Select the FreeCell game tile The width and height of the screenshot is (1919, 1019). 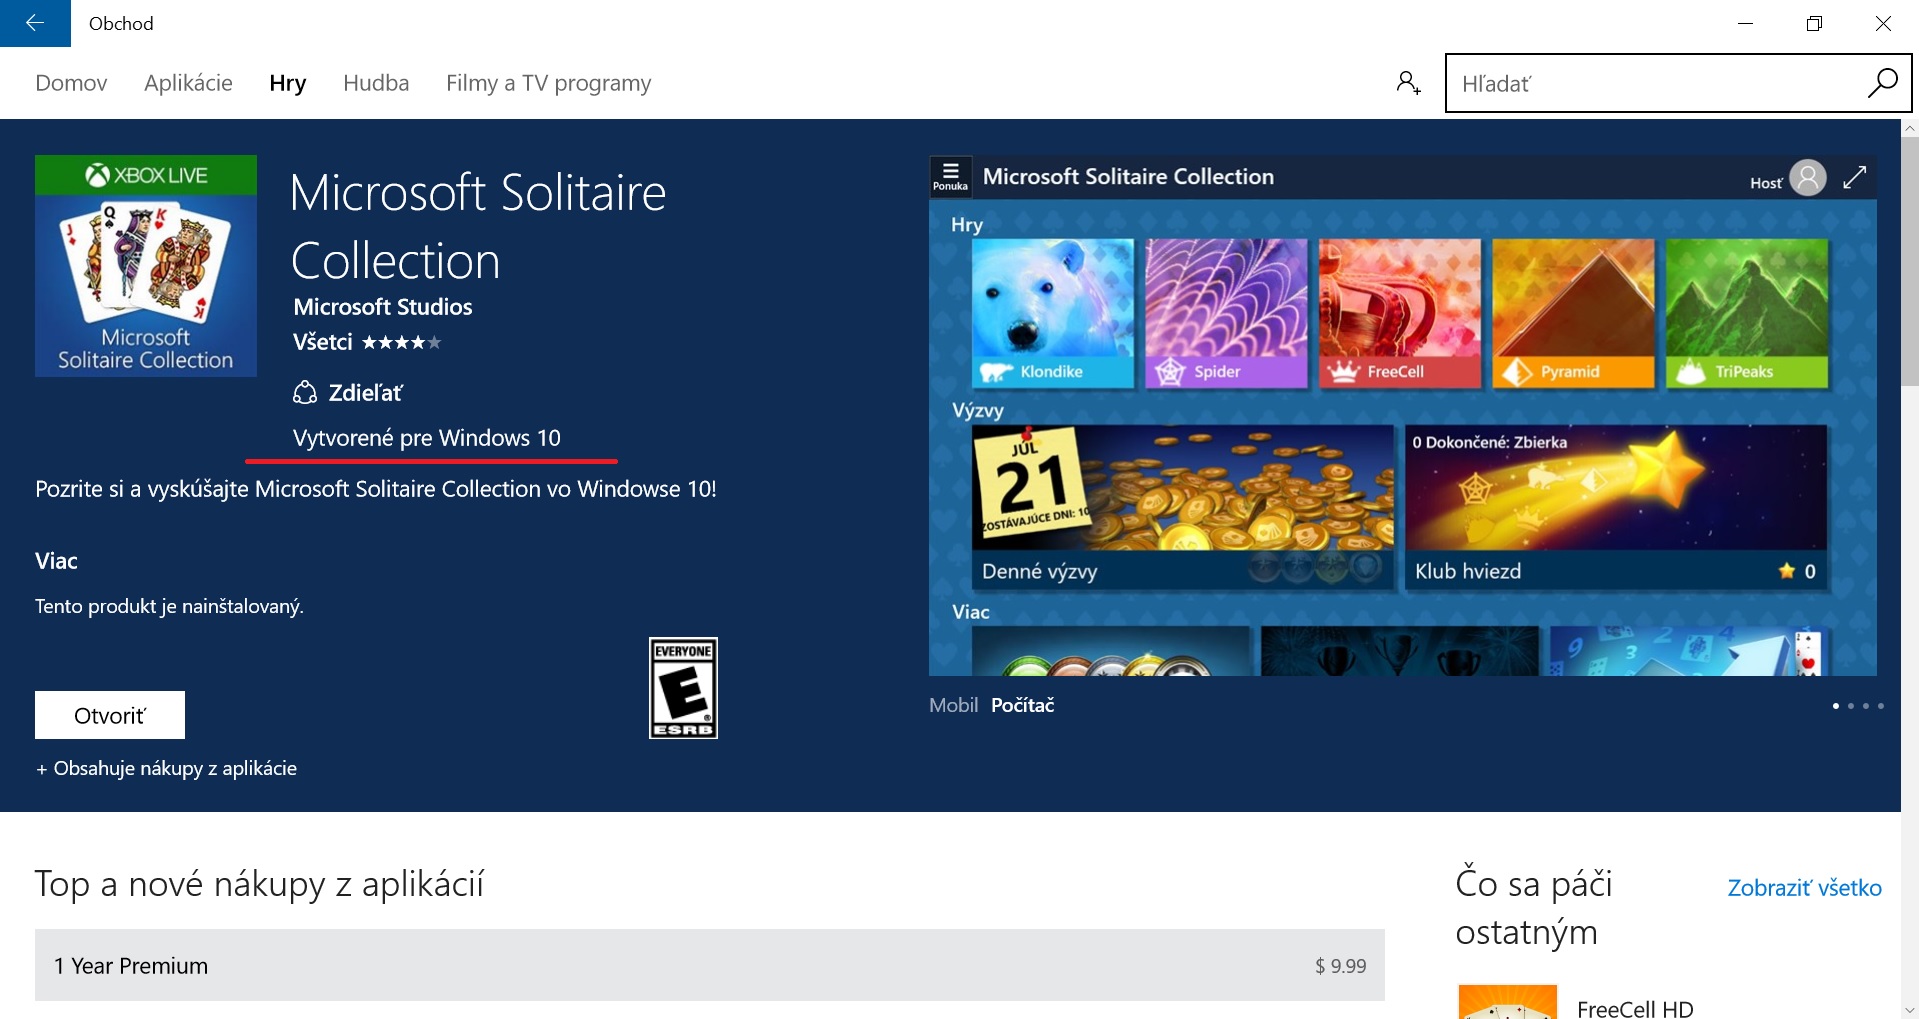[1400, 313]
